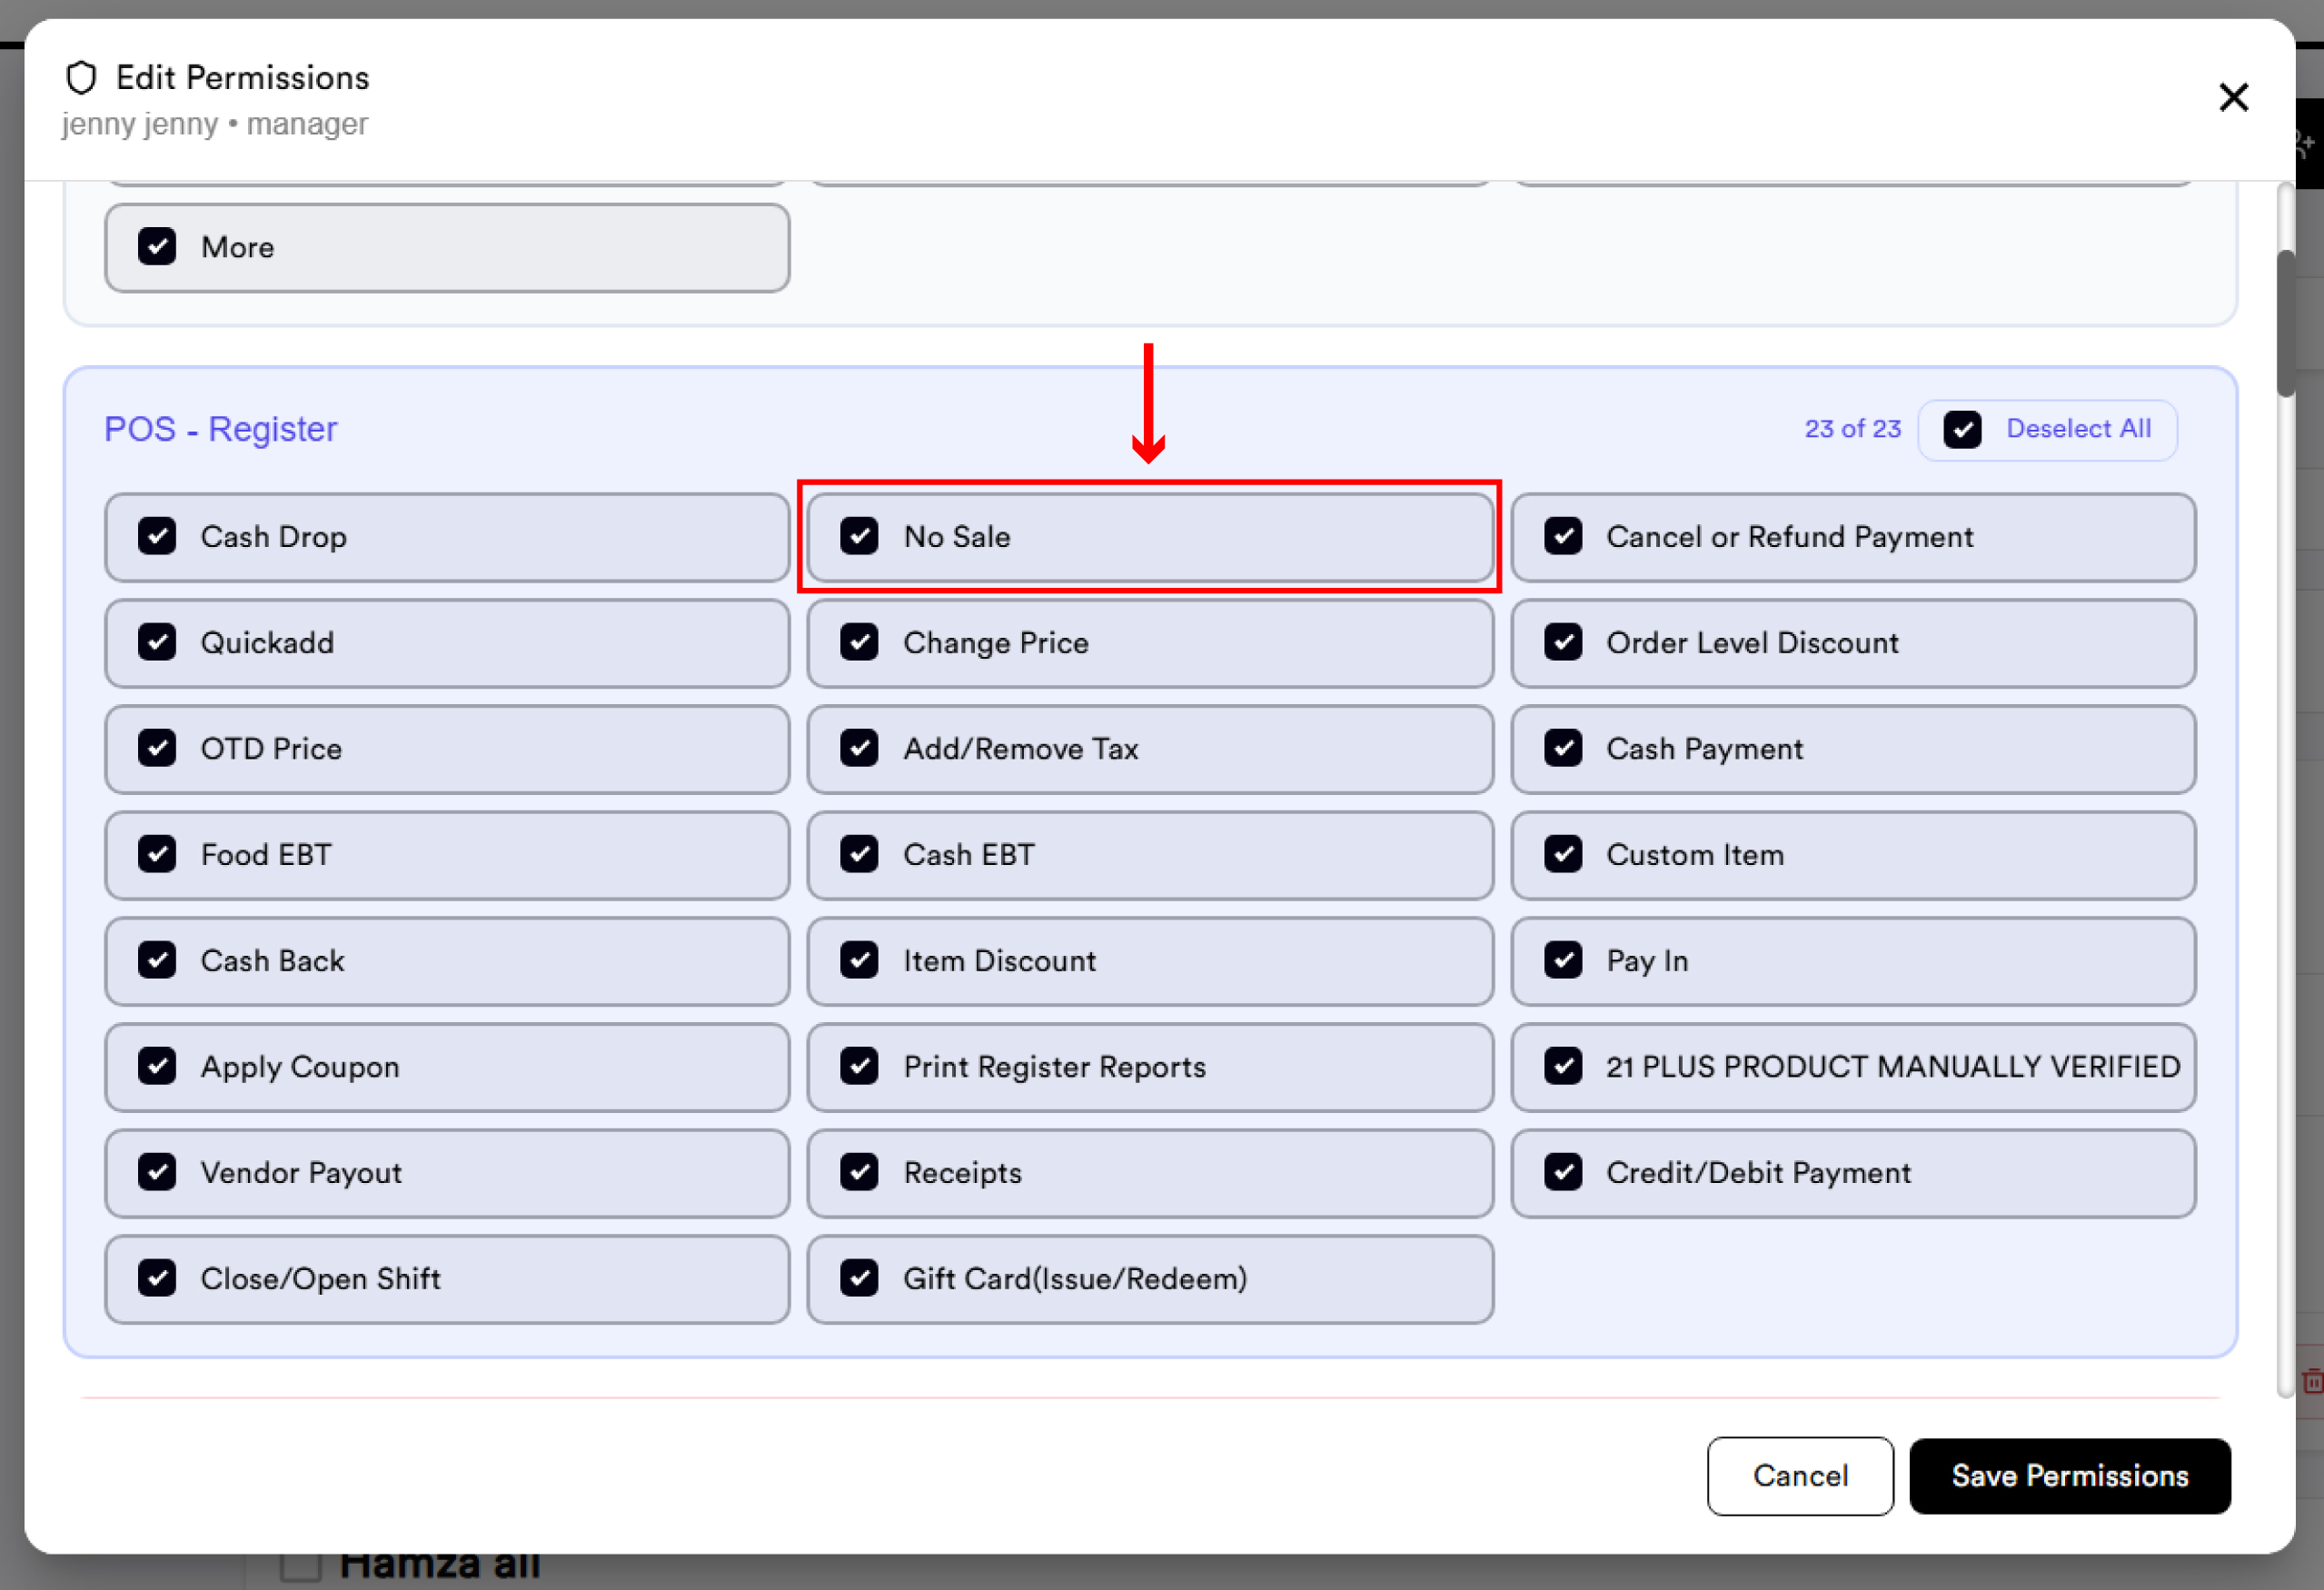Image resolution: width=2324 pixels, height=1590 pixels.
Task: Disable the Receipts permission
Action: point(860,1173)
